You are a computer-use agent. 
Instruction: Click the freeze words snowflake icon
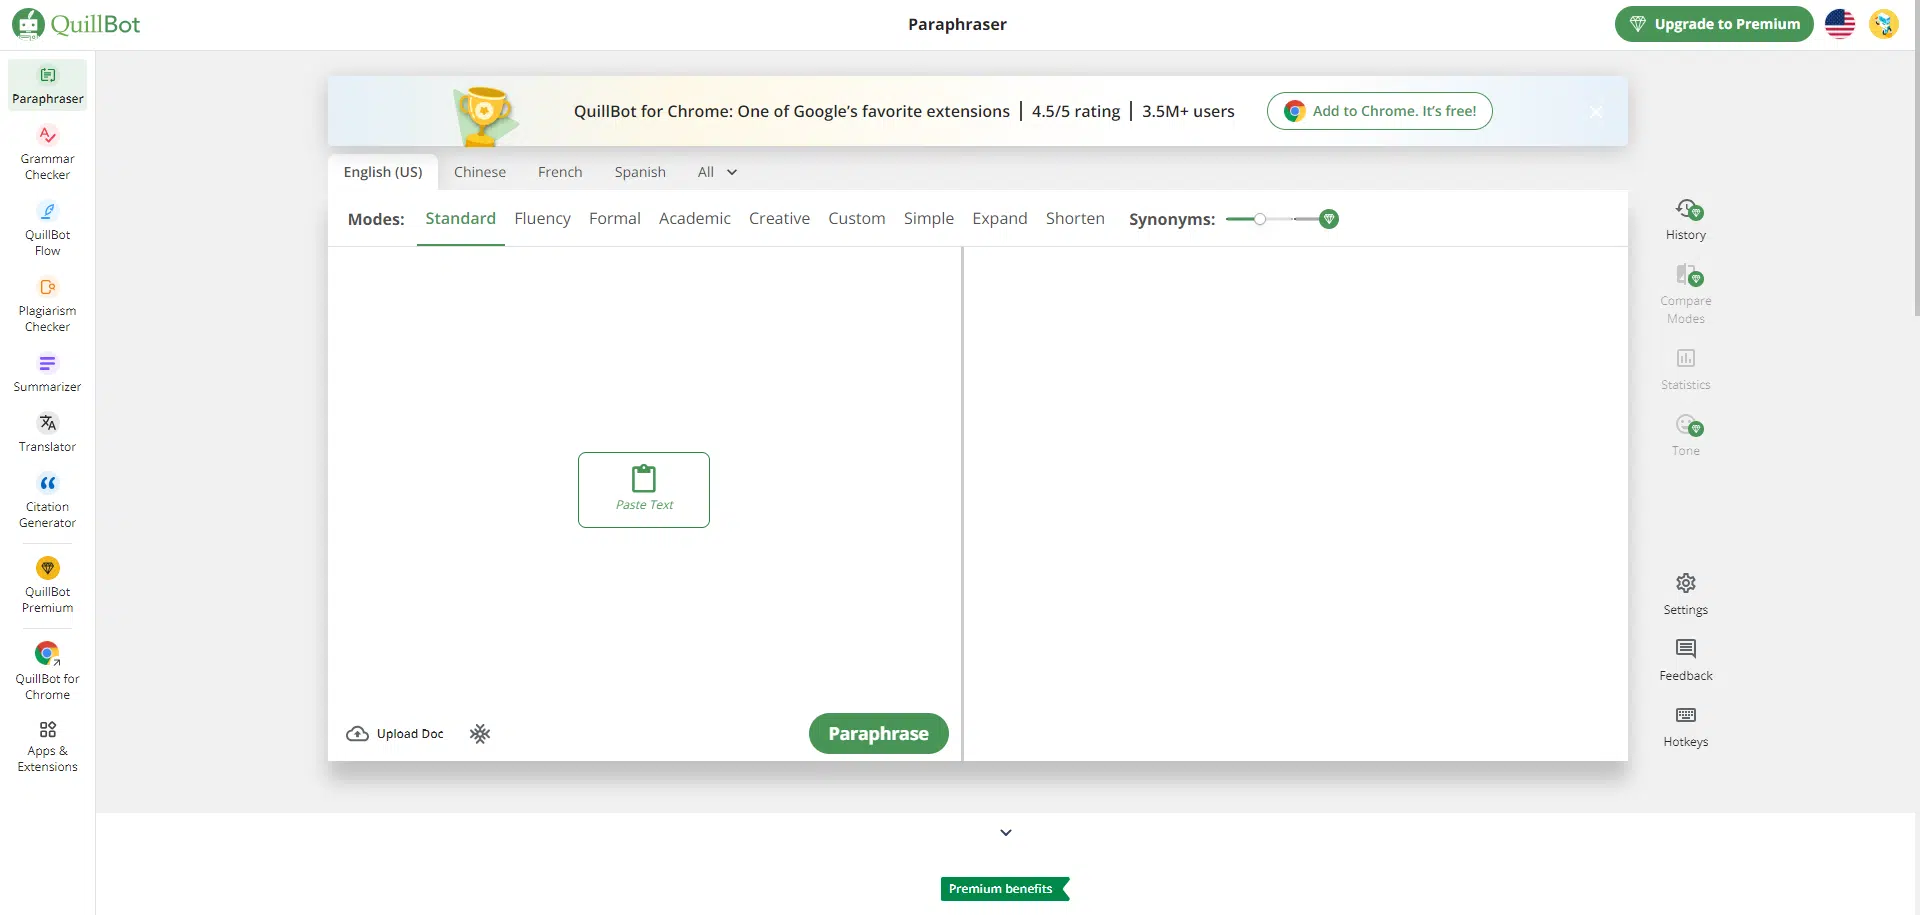pyautogui.click(x=480, y=734)
